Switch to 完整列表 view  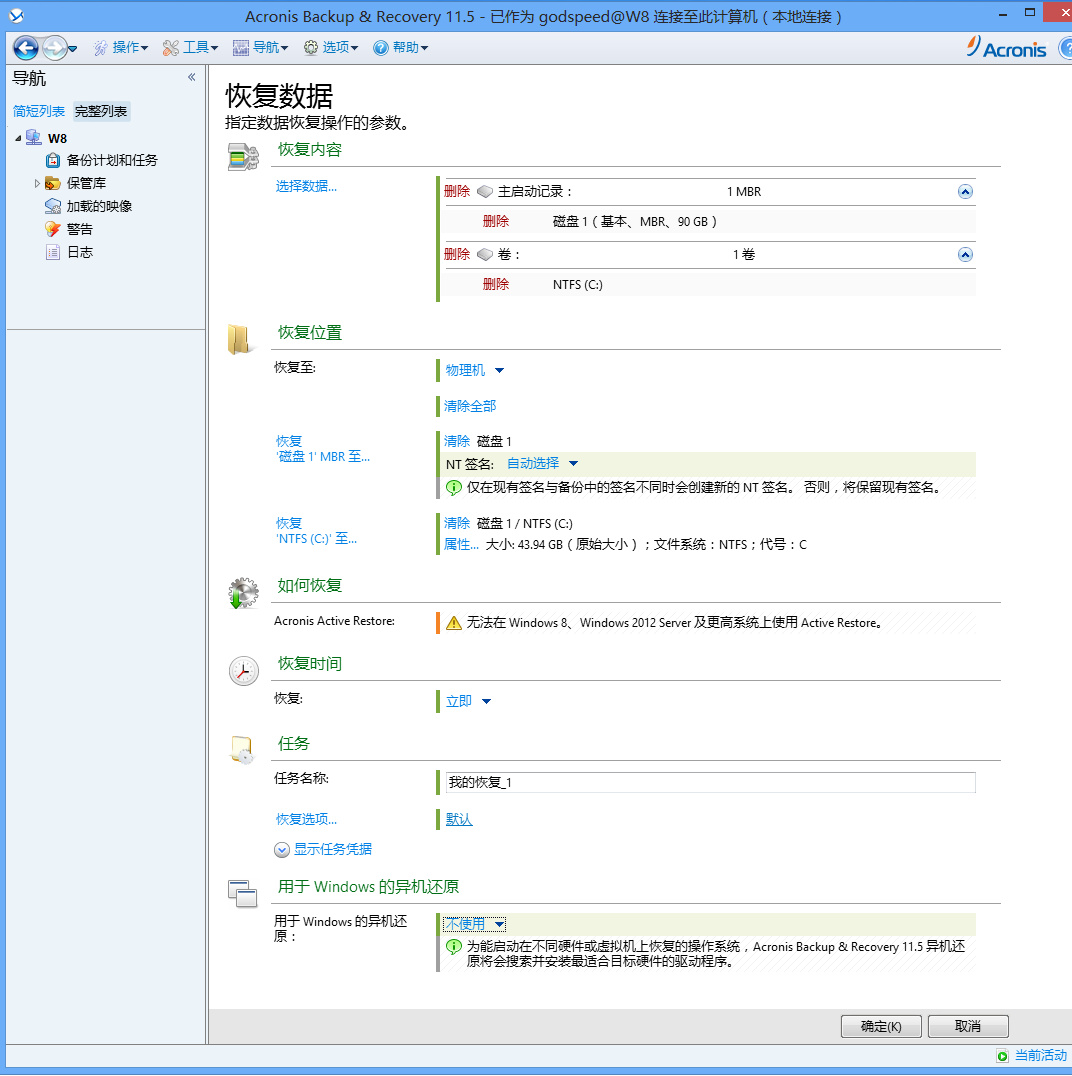coord(101,111)
